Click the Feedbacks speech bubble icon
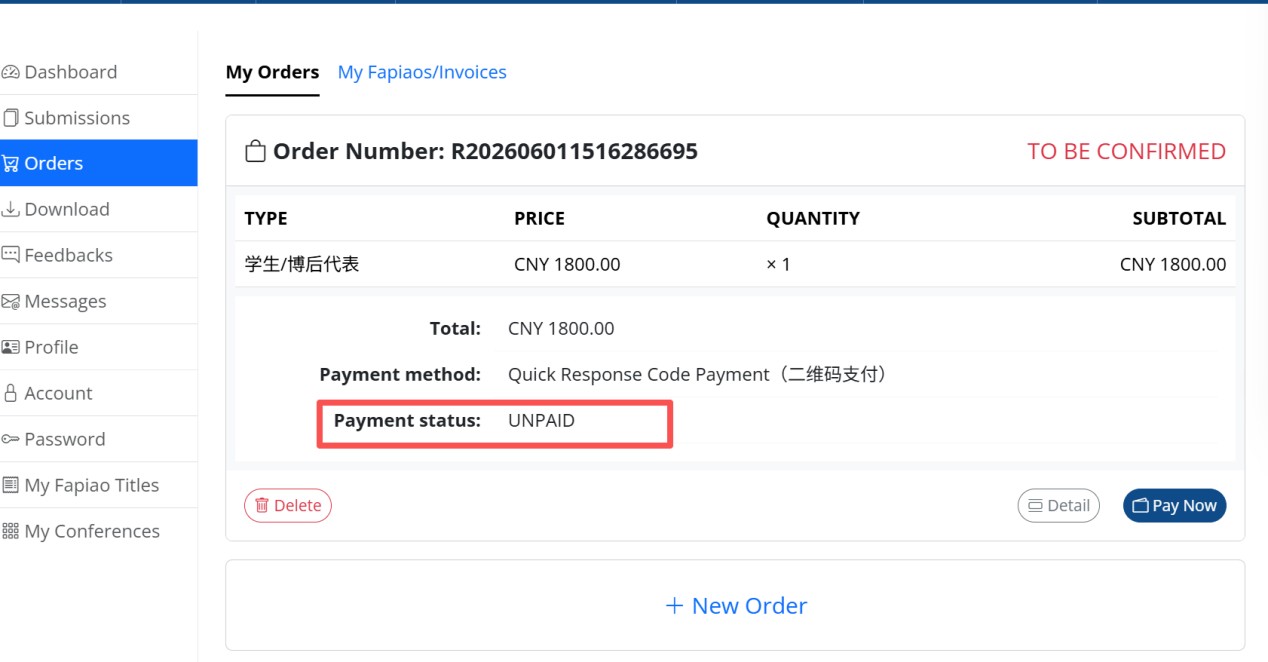Viewport: 1268px width, 662px height. tap(11, 255)
